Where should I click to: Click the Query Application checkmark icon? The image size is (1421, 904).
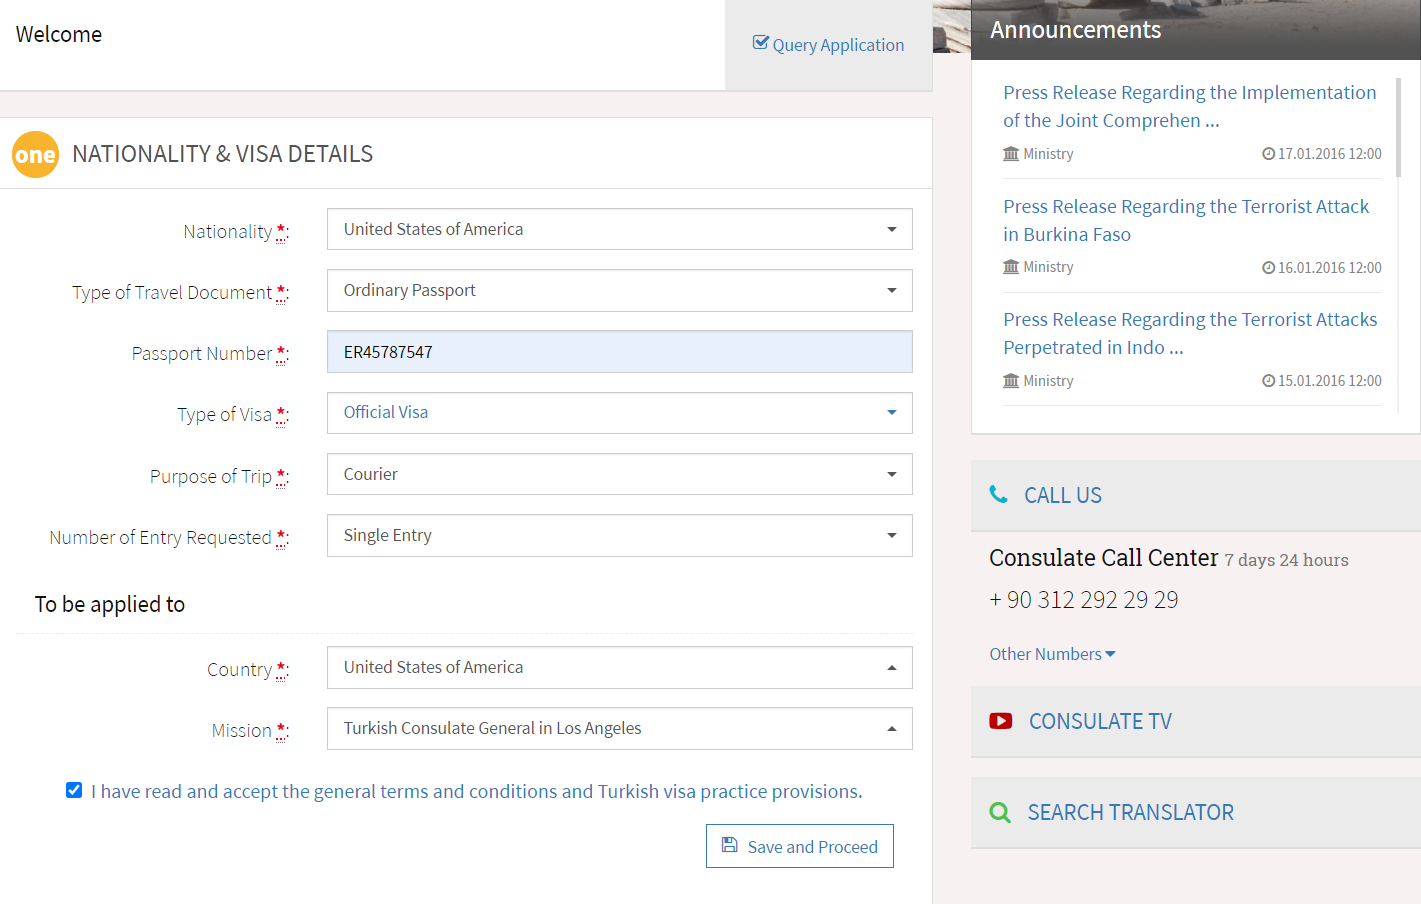coord(760,43)
